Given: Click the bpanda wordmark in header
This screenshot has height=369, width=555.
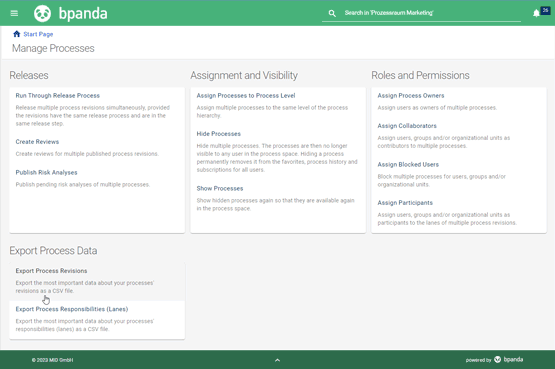Looking at the screenshot, I should [x=83, y=14].
